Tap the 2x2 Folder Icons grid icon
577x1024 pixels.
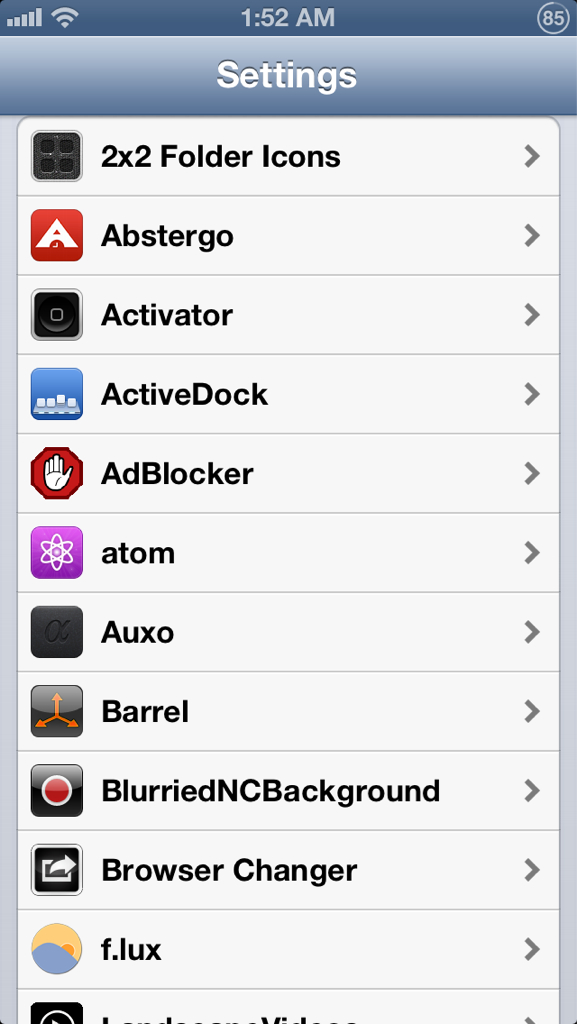coord(57,156)
